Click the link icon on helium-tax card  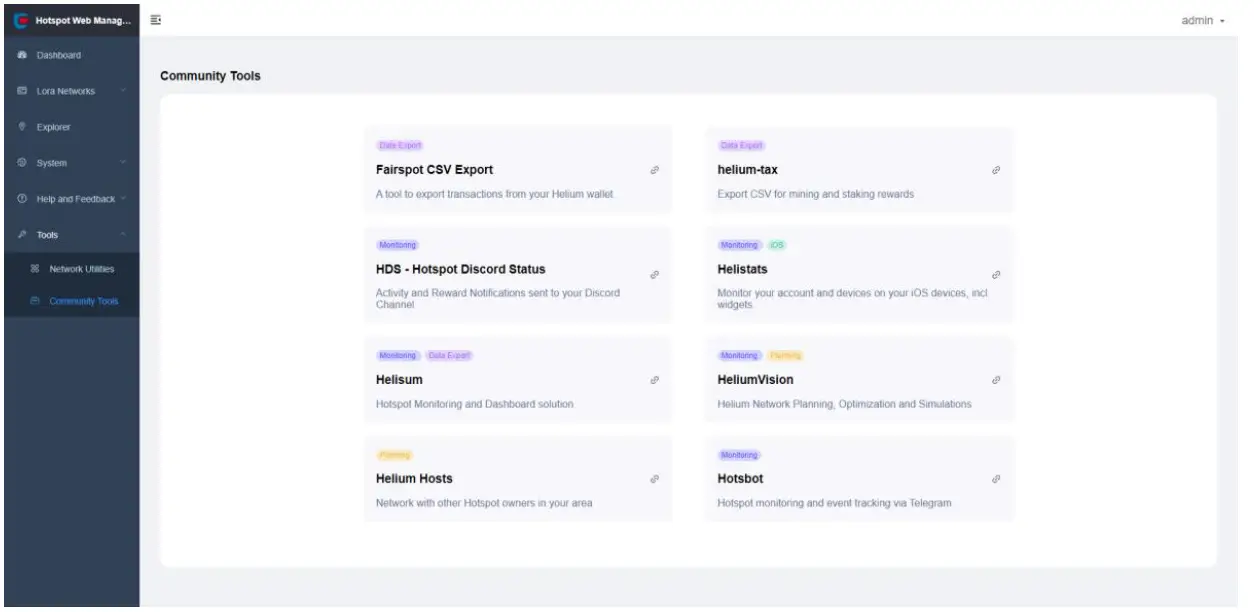coord(996,170)
